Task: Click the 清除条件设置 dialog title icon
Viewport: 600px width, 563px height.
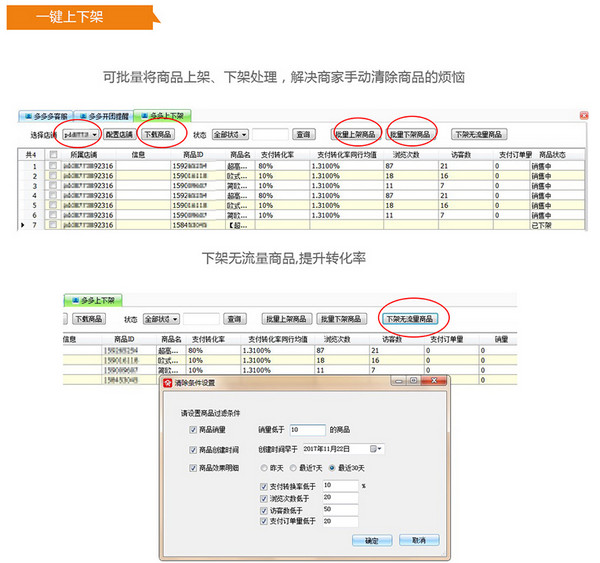Action: 168,383
